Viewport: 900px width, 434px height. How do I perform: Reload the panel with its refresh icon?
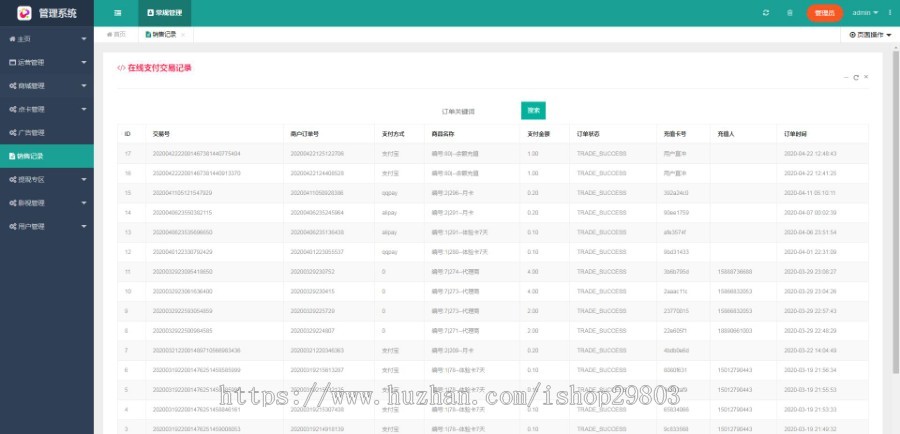click(x=856, y=77)
